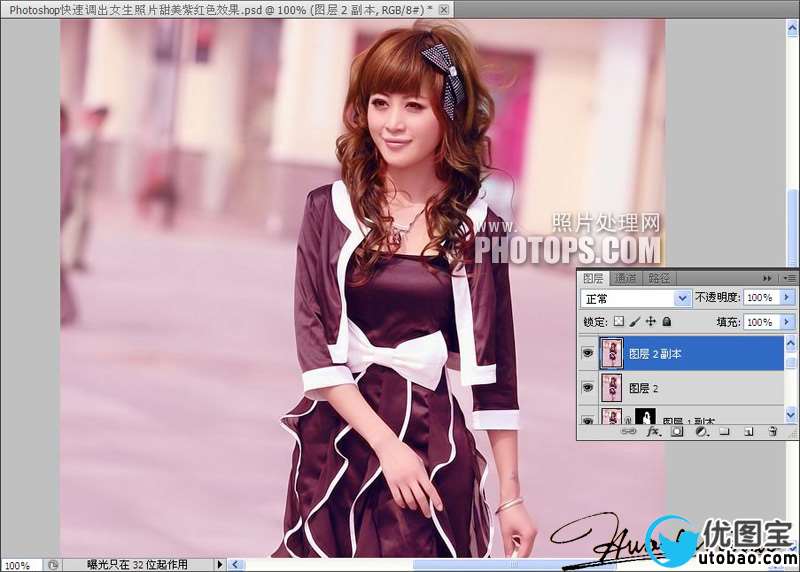This screenshot has height=572, width=800.
Task: Click the 填充 label
Action: pos(729,322)
